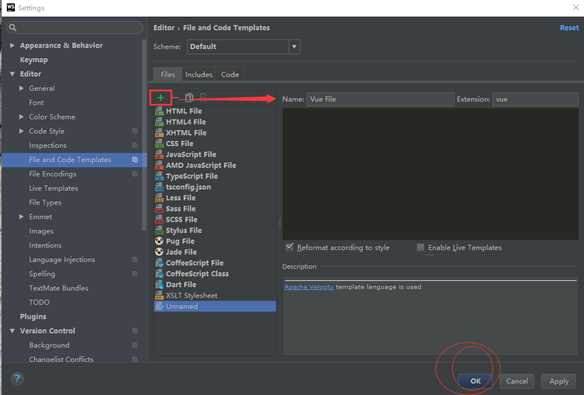Click the Sass File template icon
Viewport: 584px width, 395px height.
159,208
